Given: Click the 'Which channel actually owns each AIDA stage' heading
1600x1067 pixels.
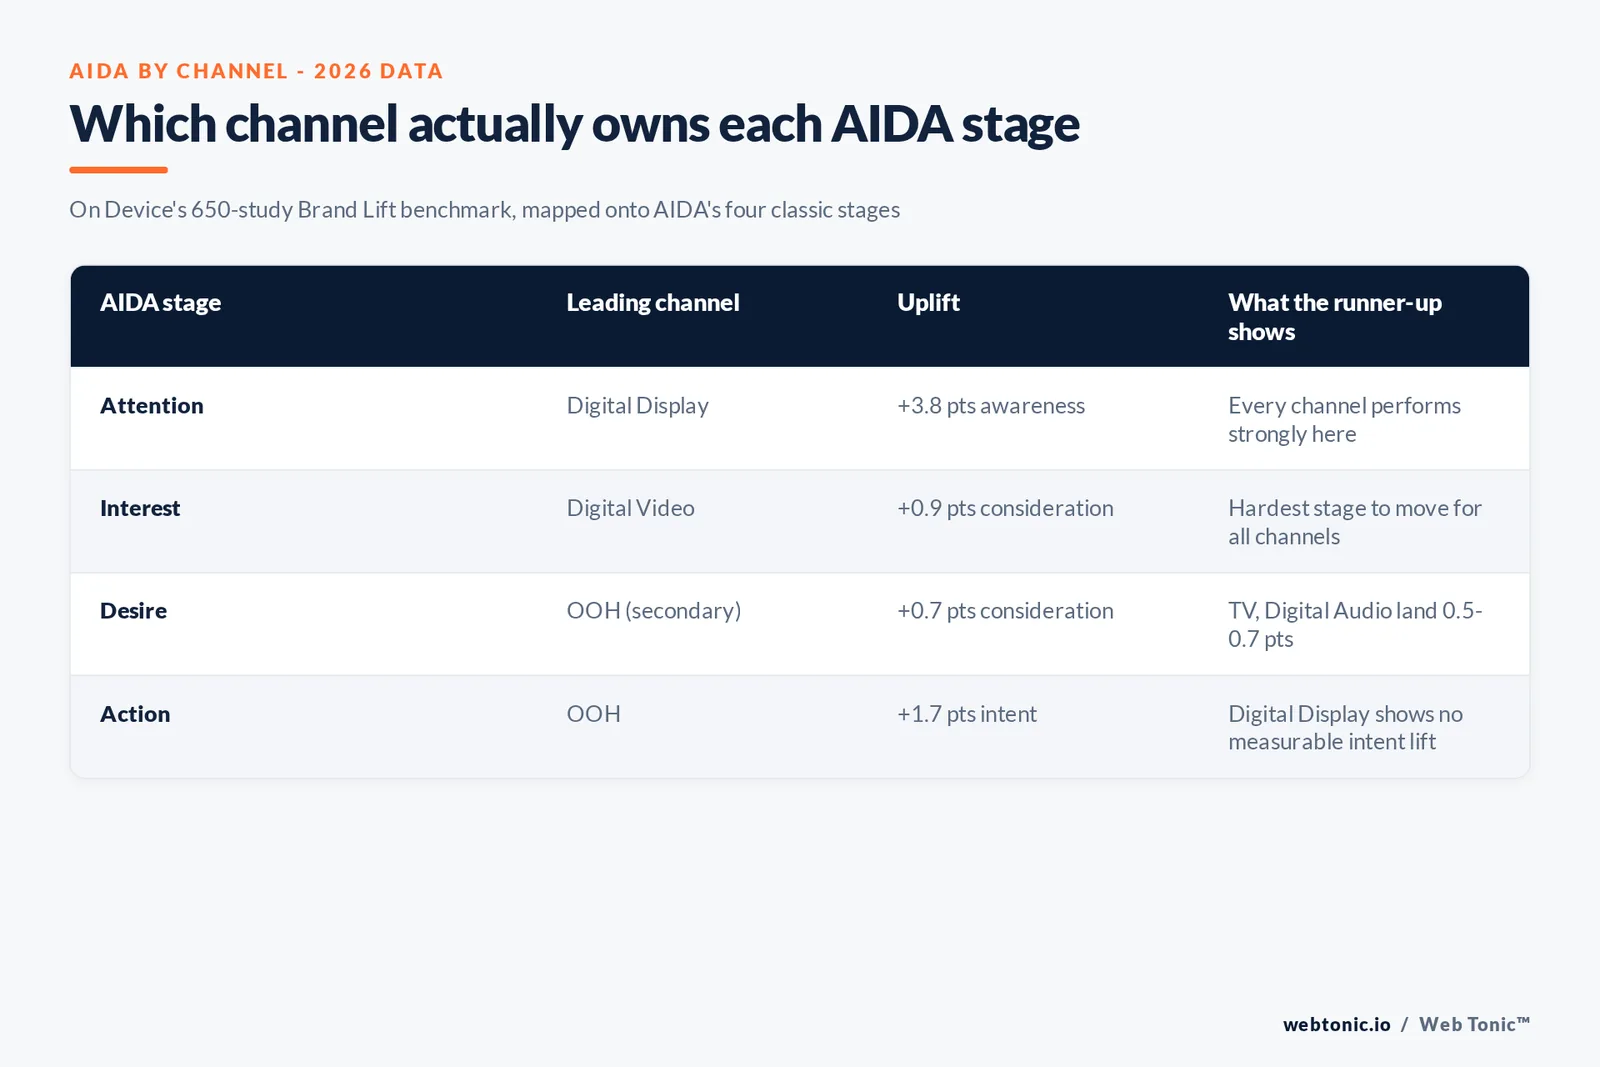Looking at the screenshot, I should (574, 125).
